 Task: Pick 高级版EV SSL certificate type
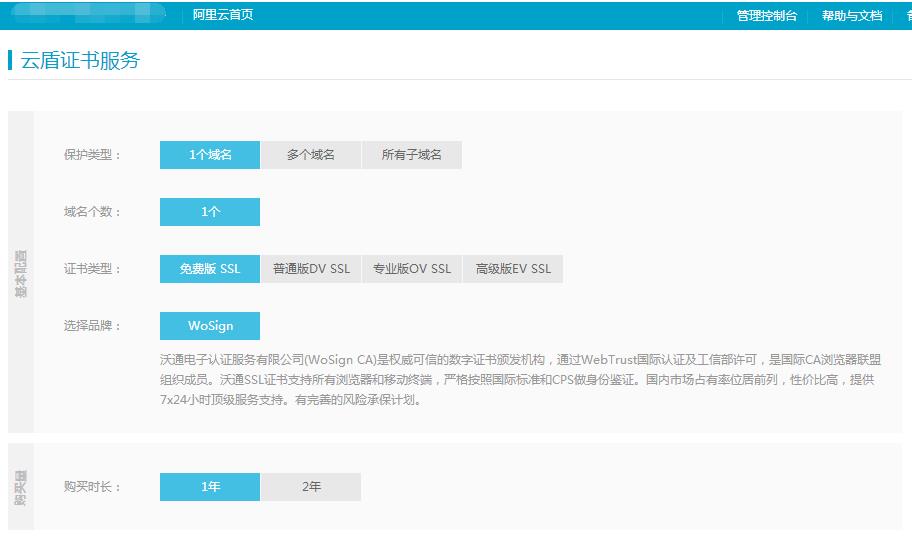[x=513, y=269]
